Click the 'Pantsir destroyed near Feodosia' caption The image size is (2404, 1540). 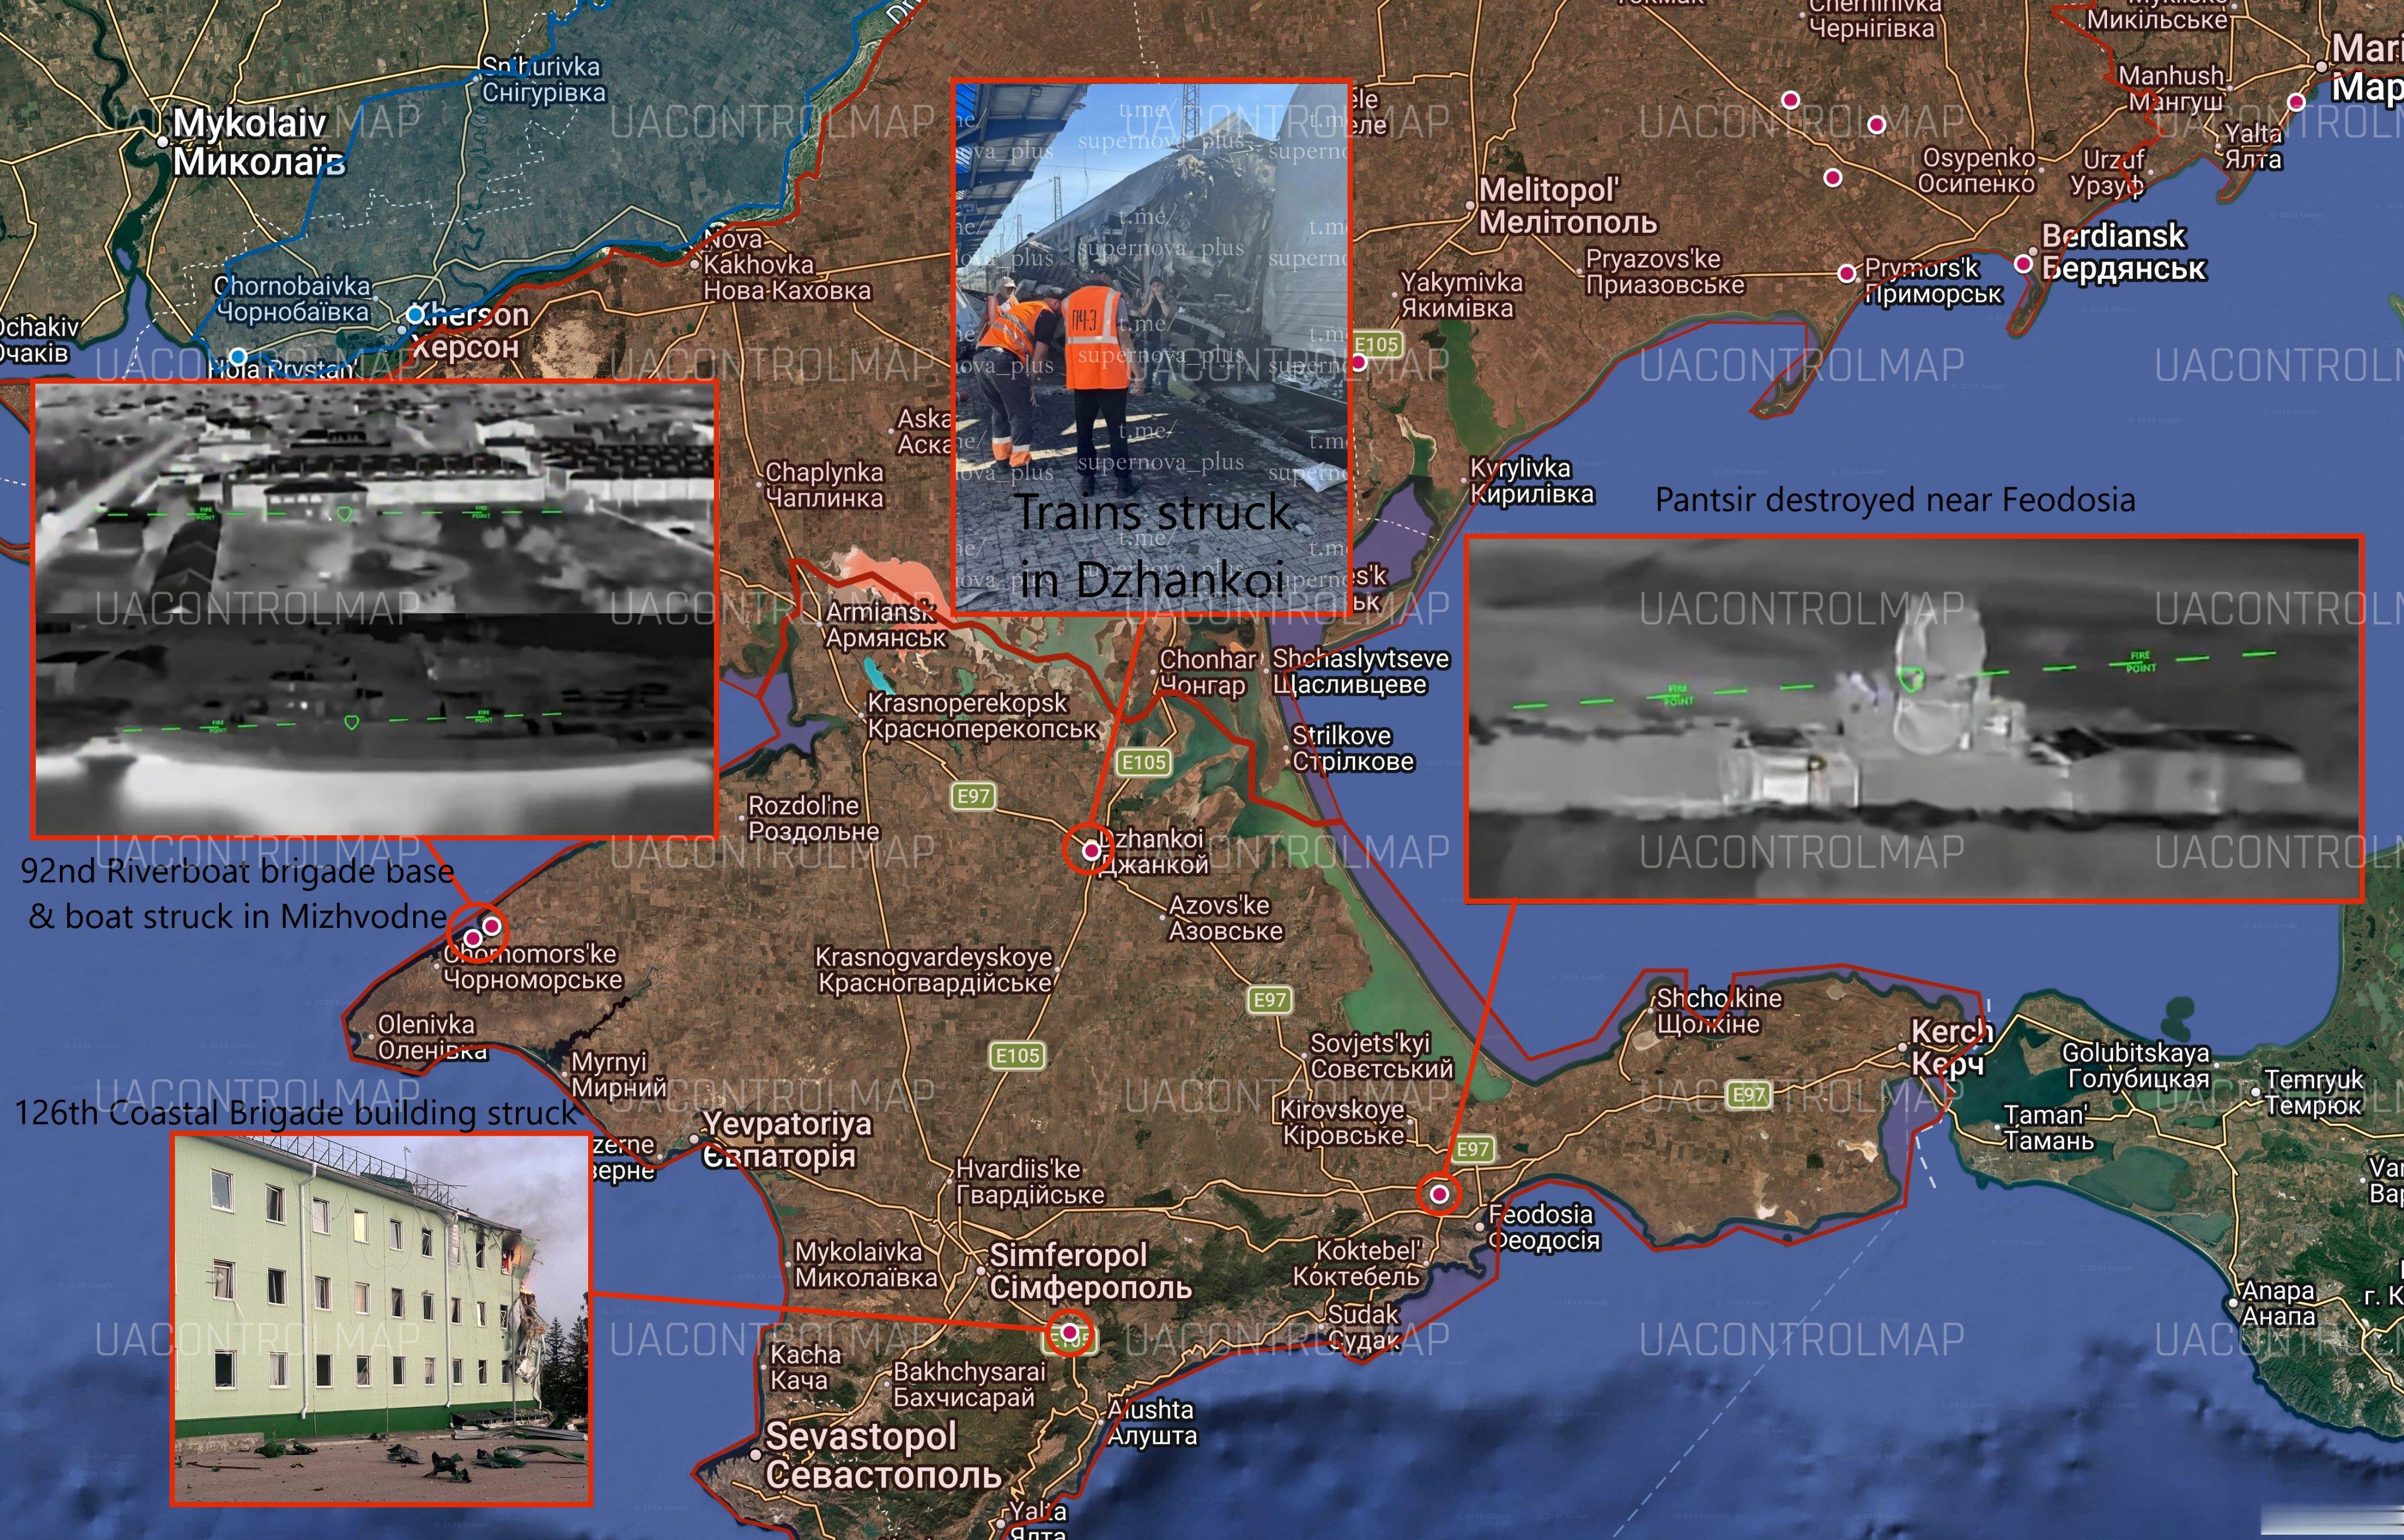point(1895,500)
